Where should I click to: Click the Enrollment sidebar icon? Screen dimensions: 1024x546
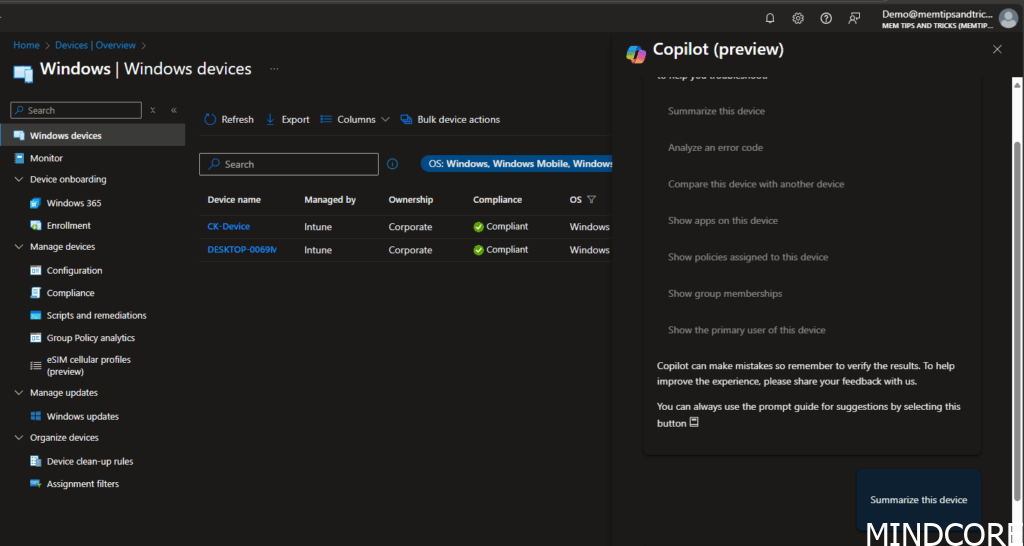(36, 225)
